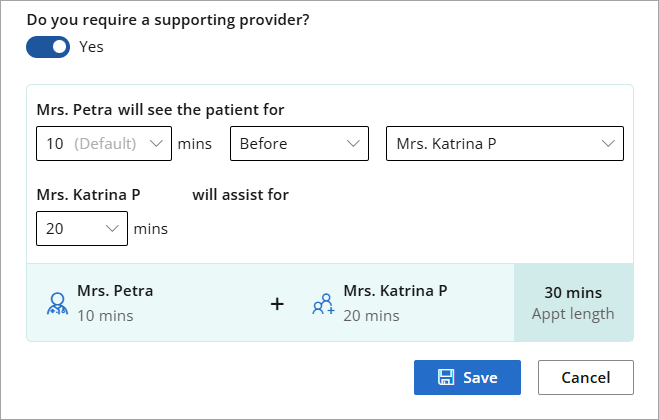Turn off the supporting provider toggle
The image size is (659, 420).
(x=48, y=47)
